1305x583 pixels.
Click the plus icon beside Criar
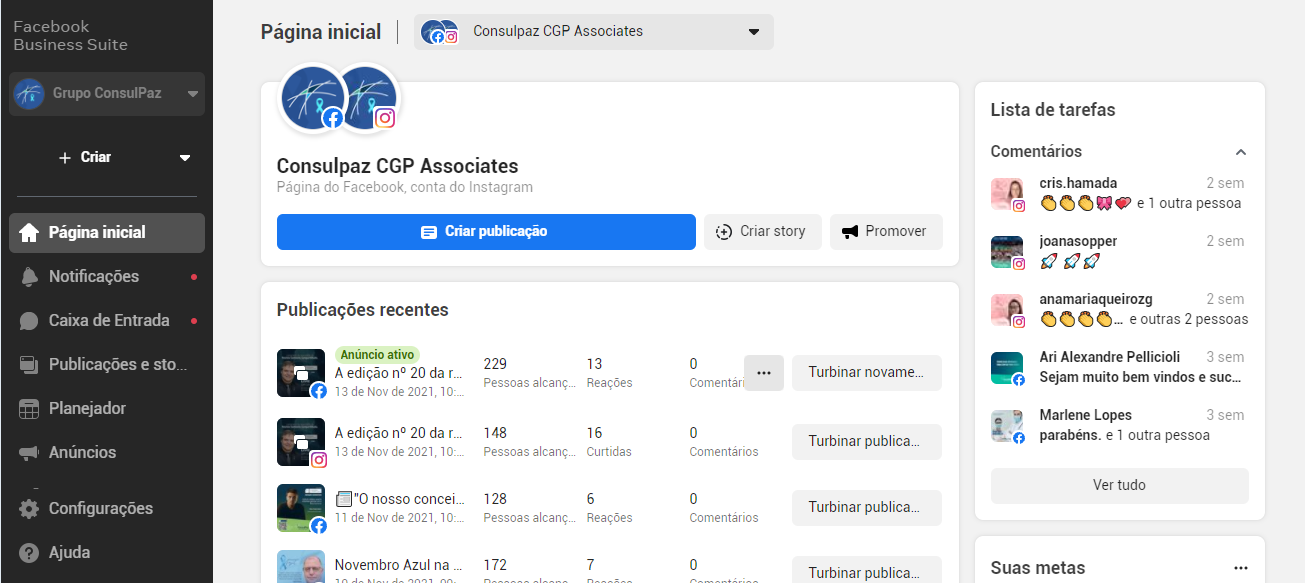click(x=65, y=158)
